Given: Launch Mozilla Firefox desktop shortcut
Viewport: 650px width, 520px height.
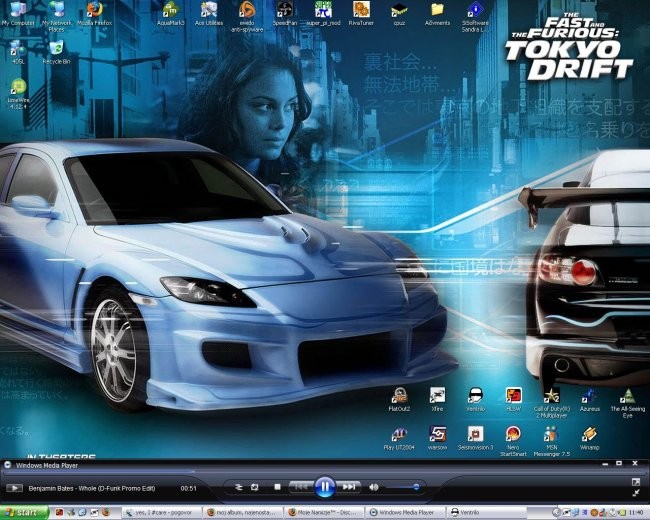Looking at the screenshot, I should [x=95, y=14].
